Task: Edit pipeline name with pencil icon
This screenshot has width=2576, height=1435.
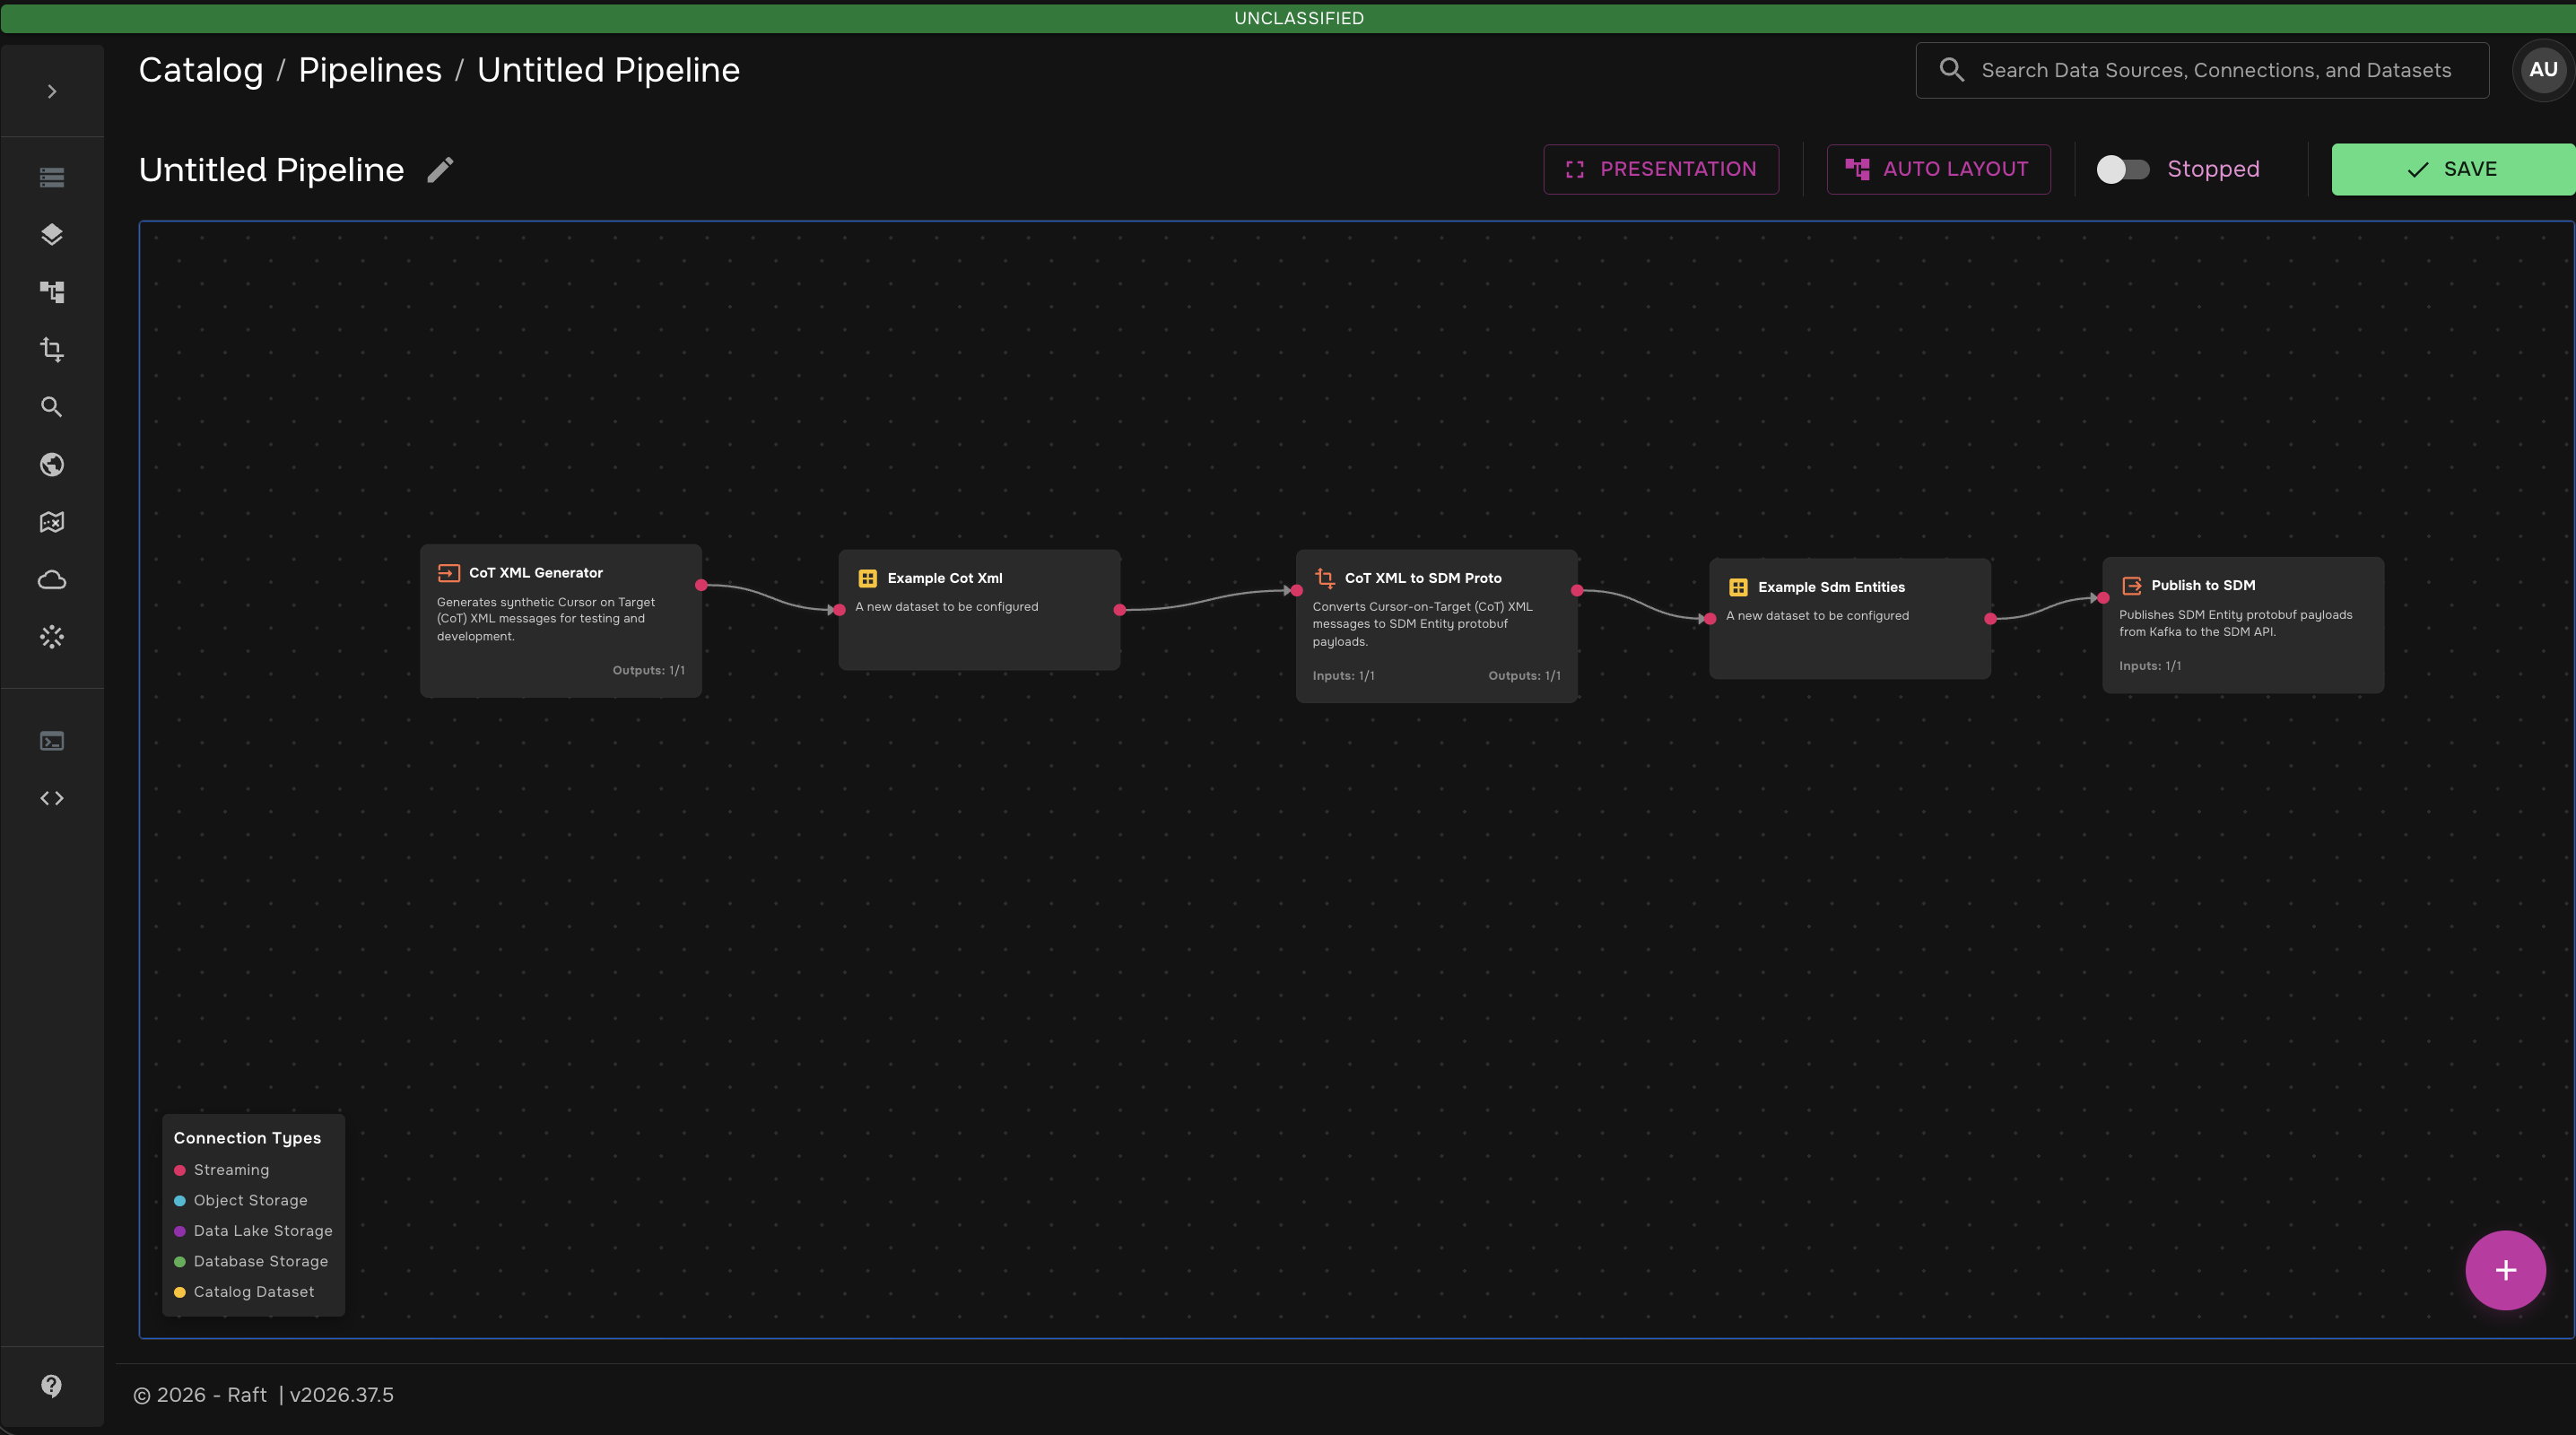Action: (440, 170)
